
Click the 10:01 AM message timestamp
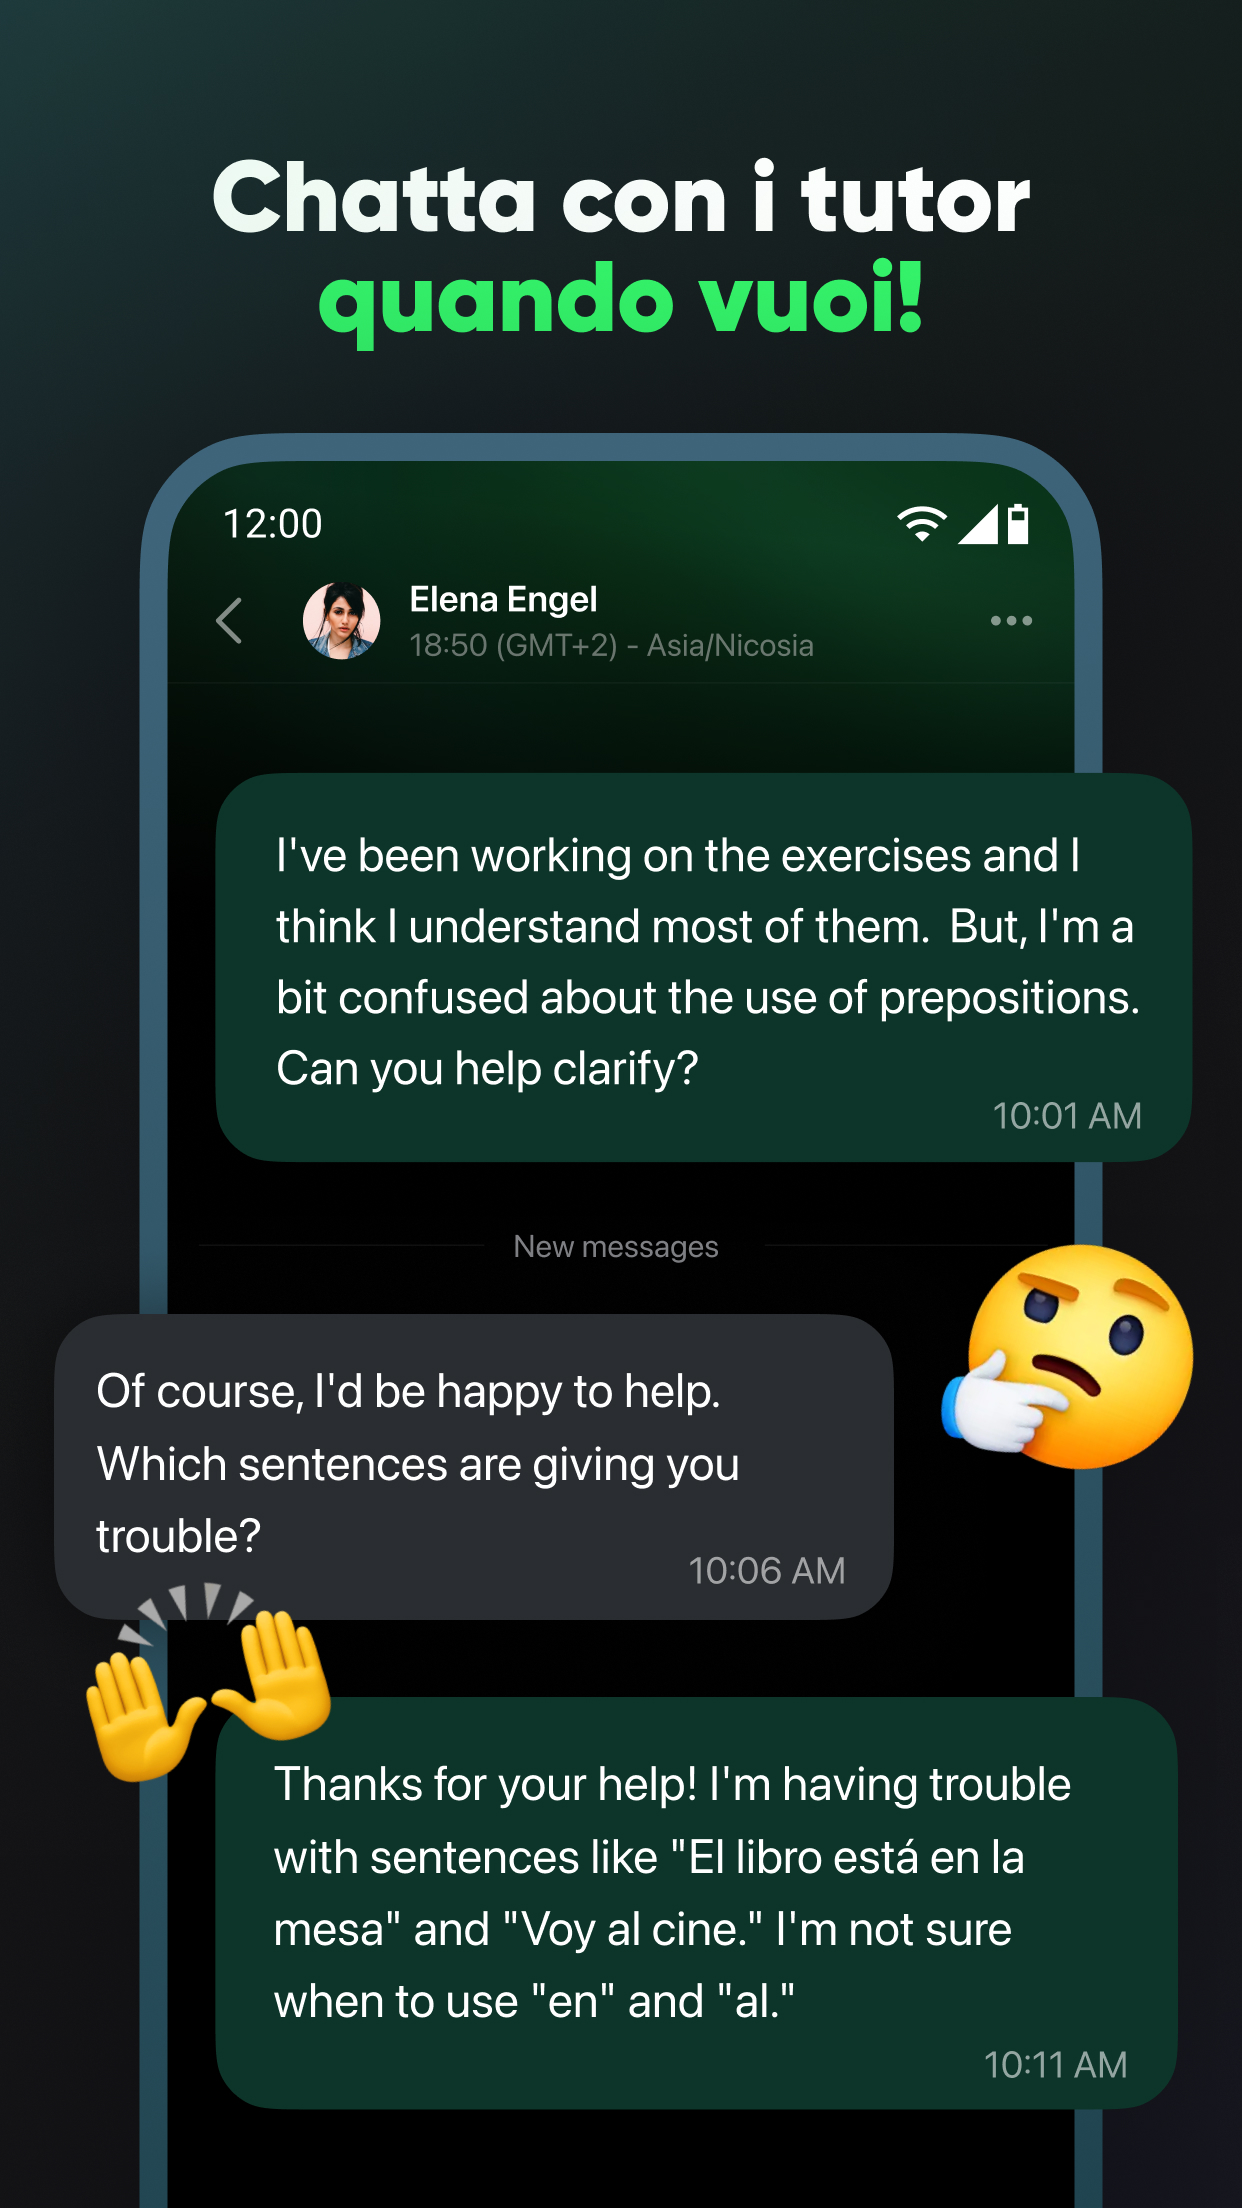coord(1066,1116)
